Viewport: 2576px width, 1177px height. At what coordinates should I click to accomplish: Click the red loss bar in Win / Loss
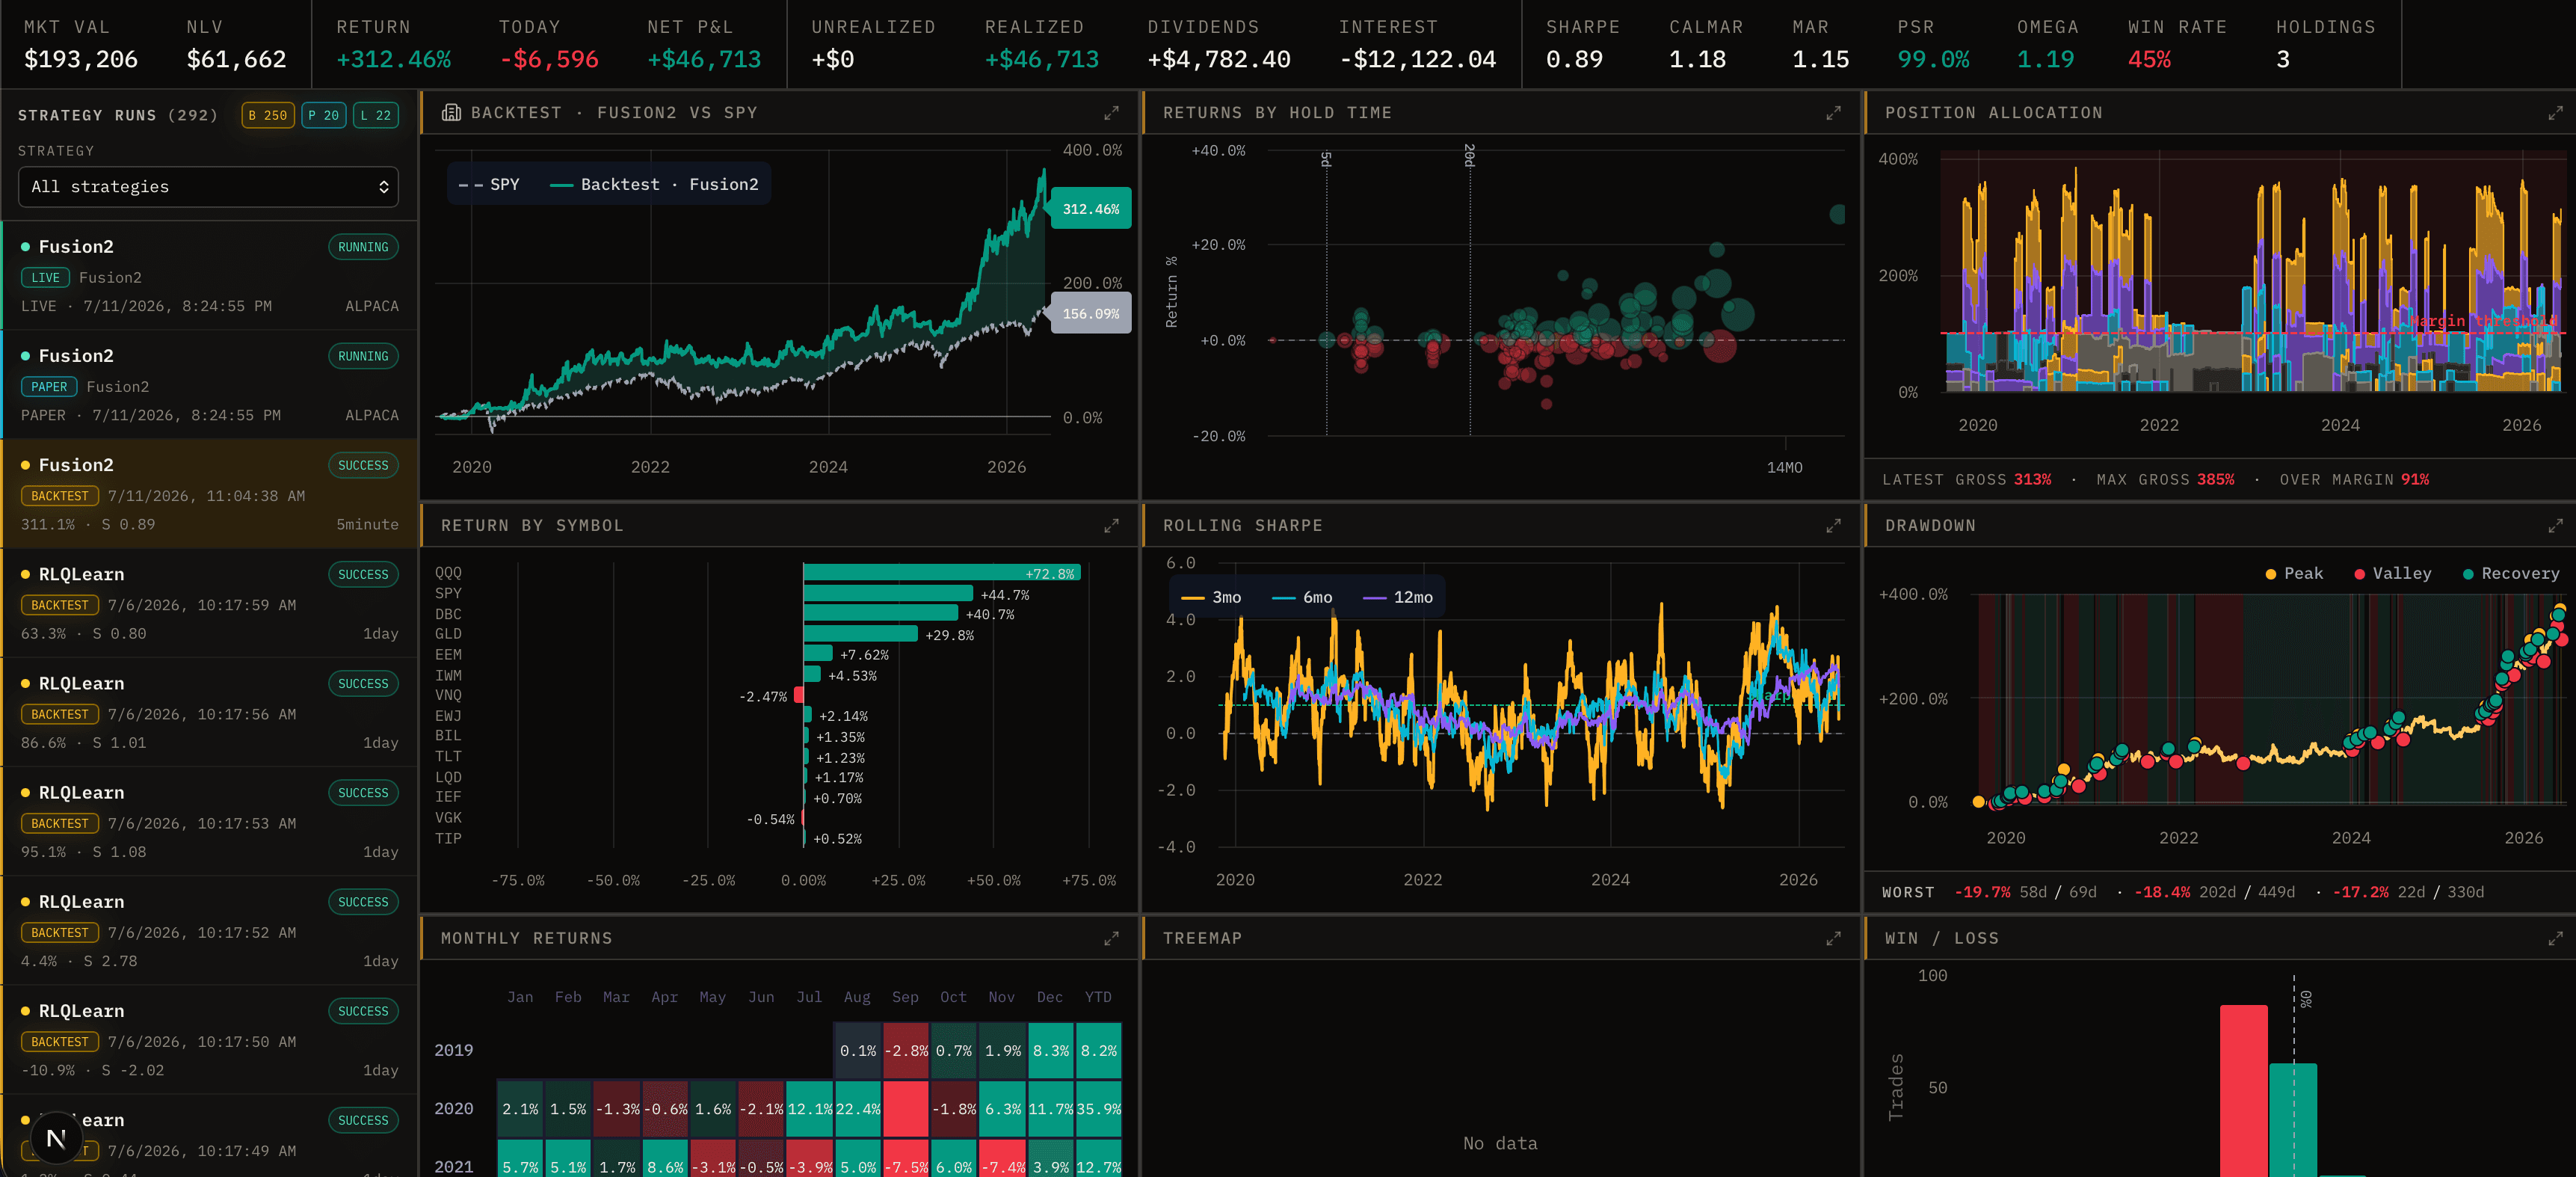pos(2243,1091)
